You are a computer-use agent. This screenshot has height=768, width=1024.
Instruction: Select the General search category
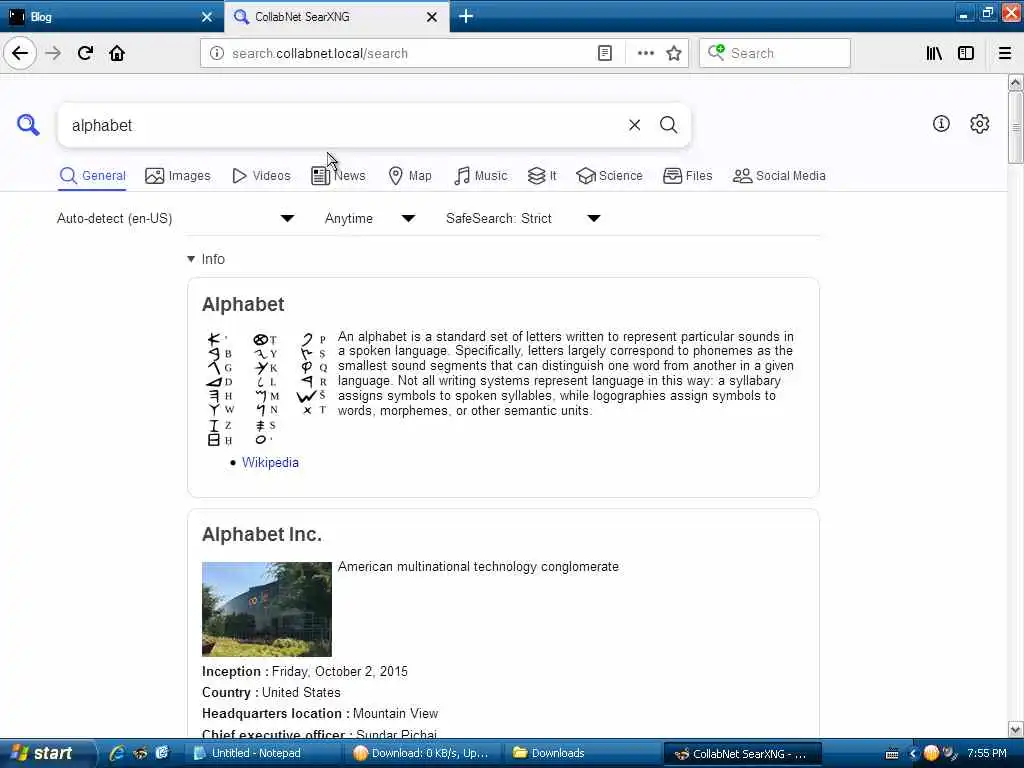[x=92, y=176]
